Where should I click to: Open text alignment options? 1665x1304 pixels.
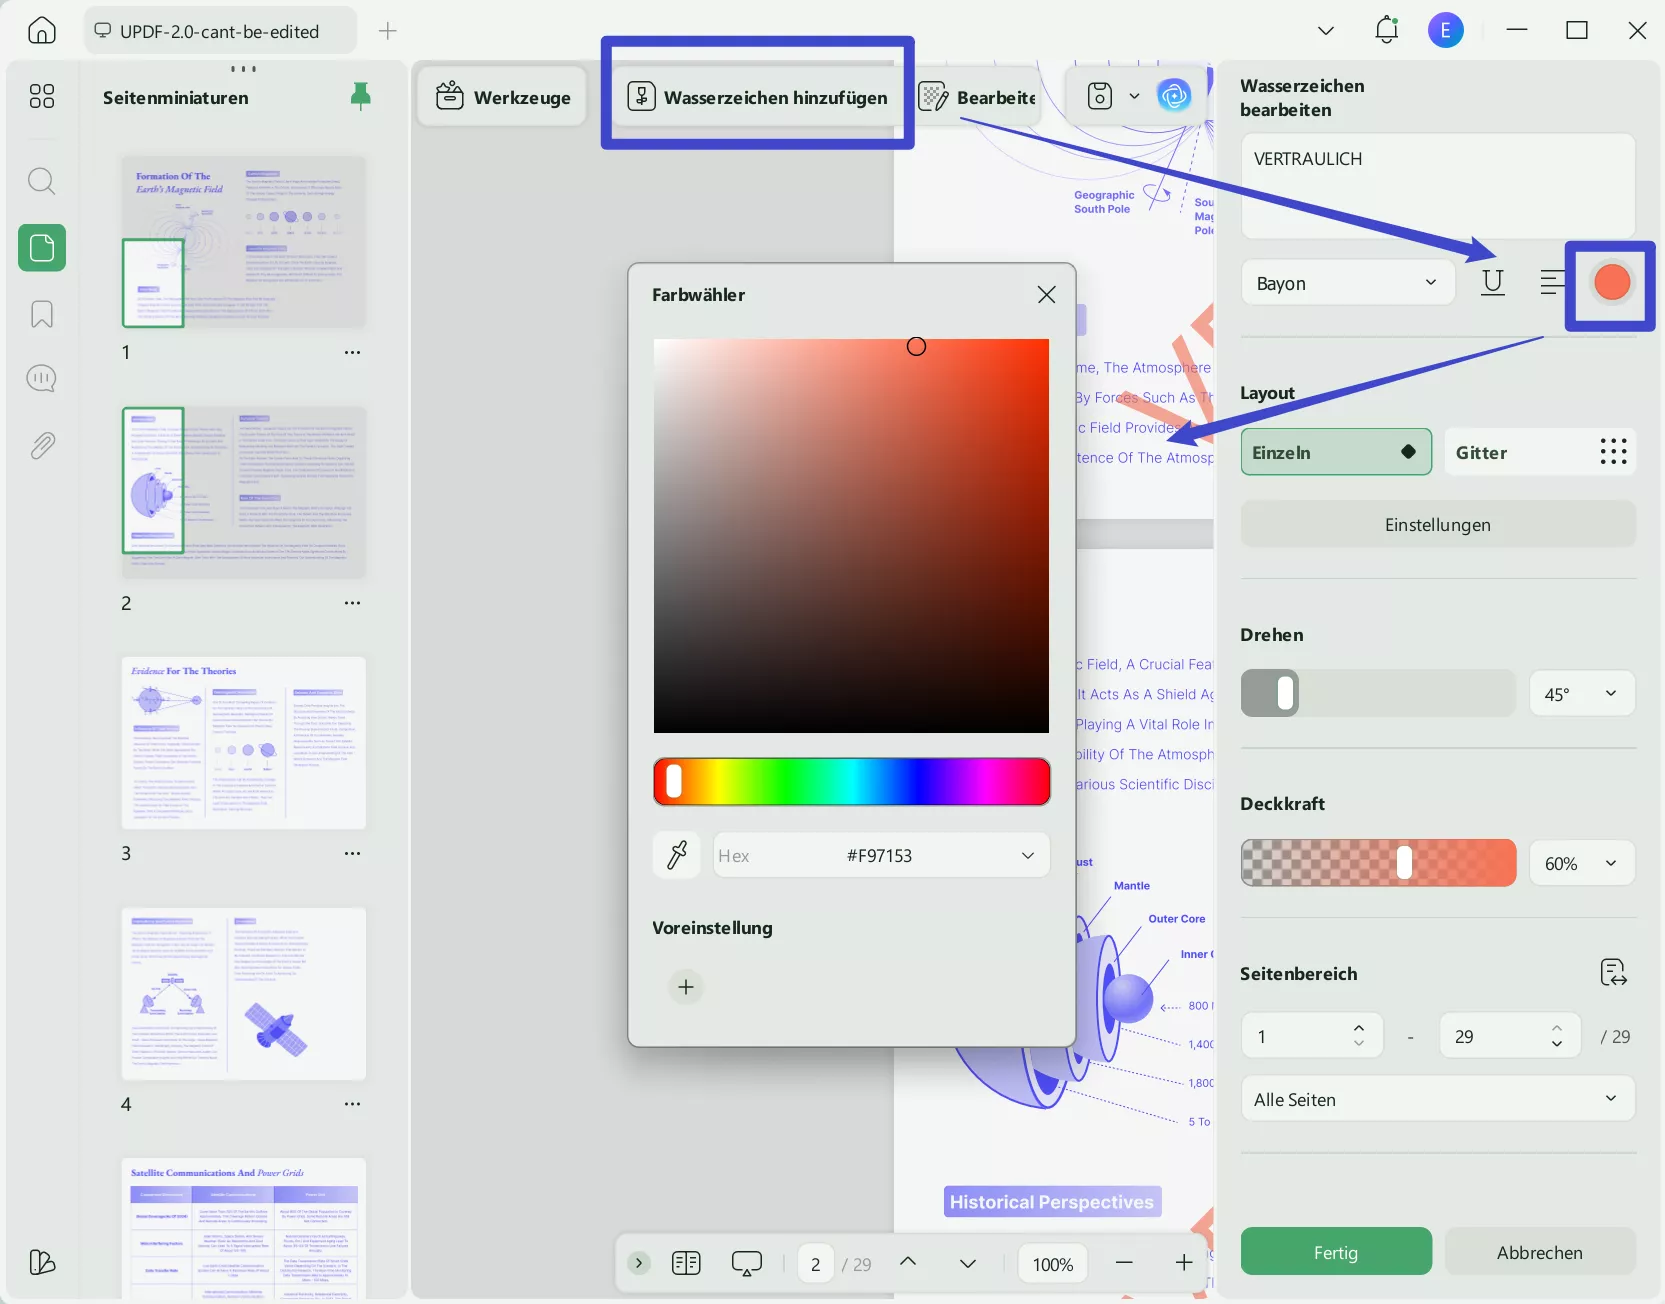click(x=1551, y=283)
